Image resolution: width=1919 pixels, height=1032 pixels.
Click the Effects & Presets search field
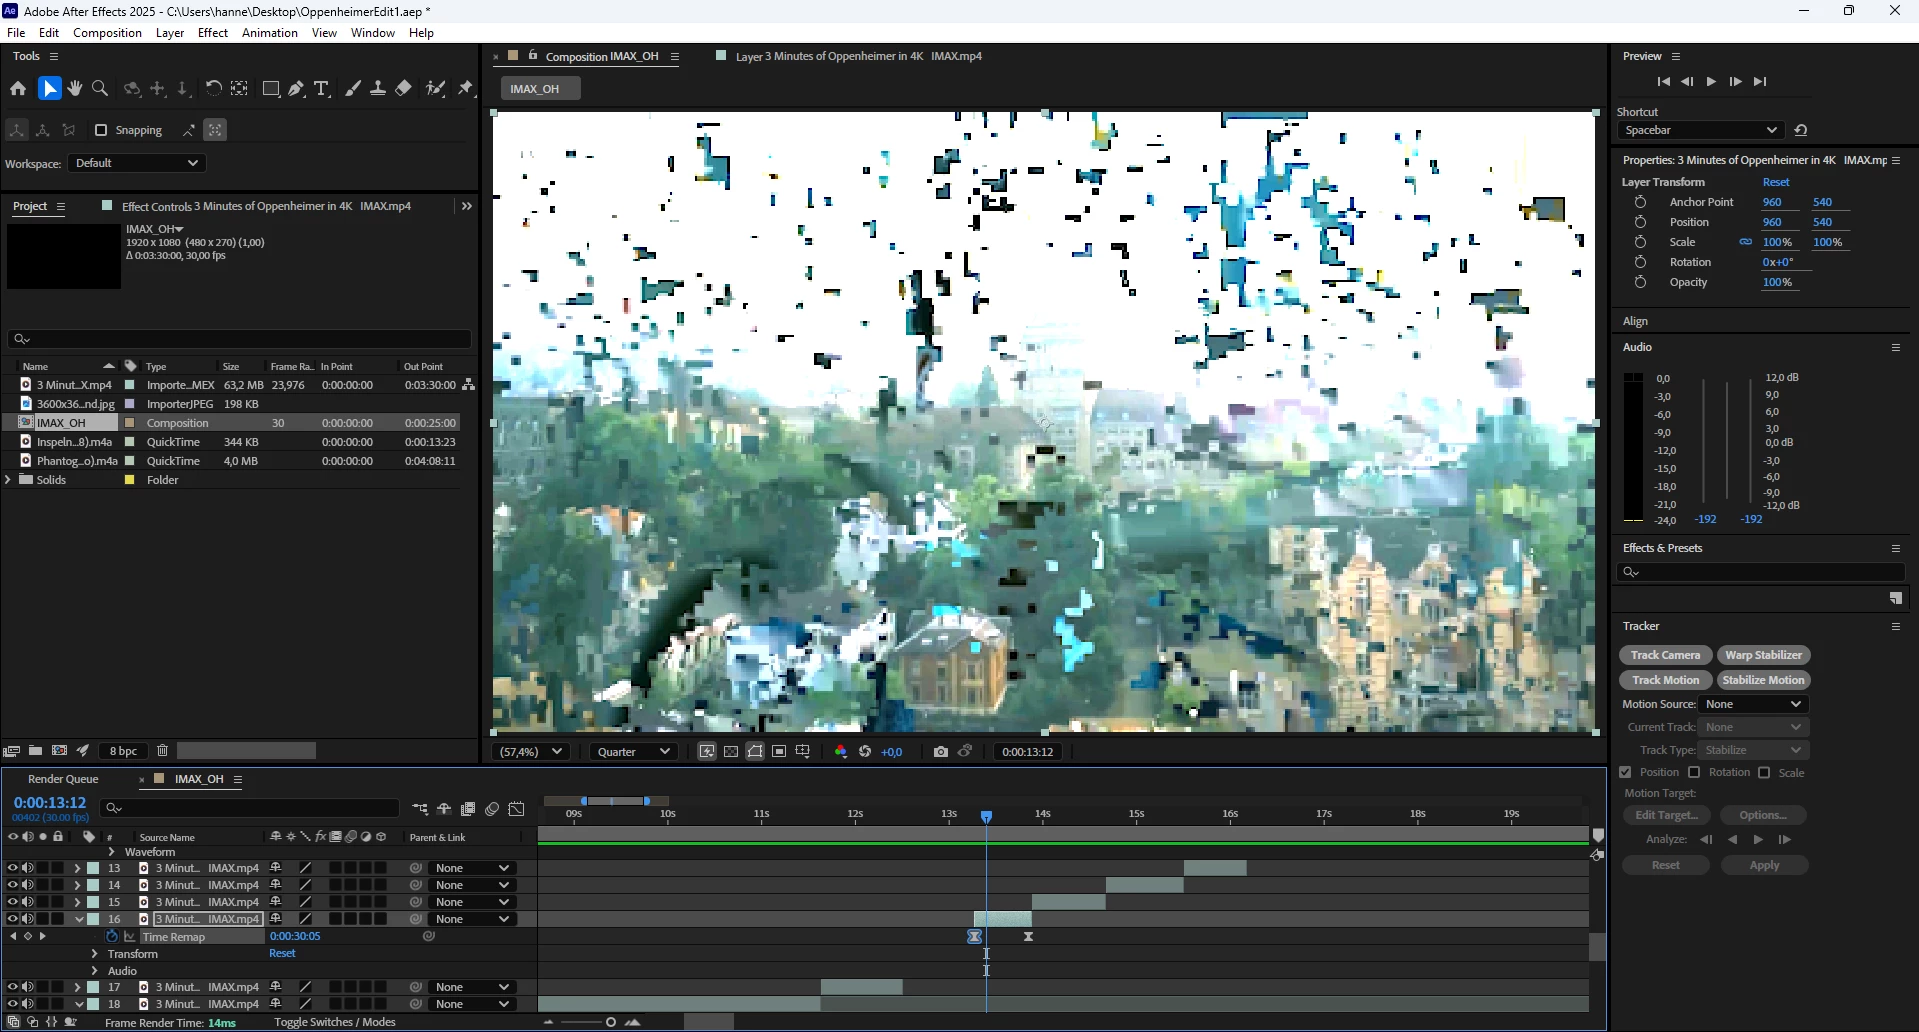[1760, 572]
